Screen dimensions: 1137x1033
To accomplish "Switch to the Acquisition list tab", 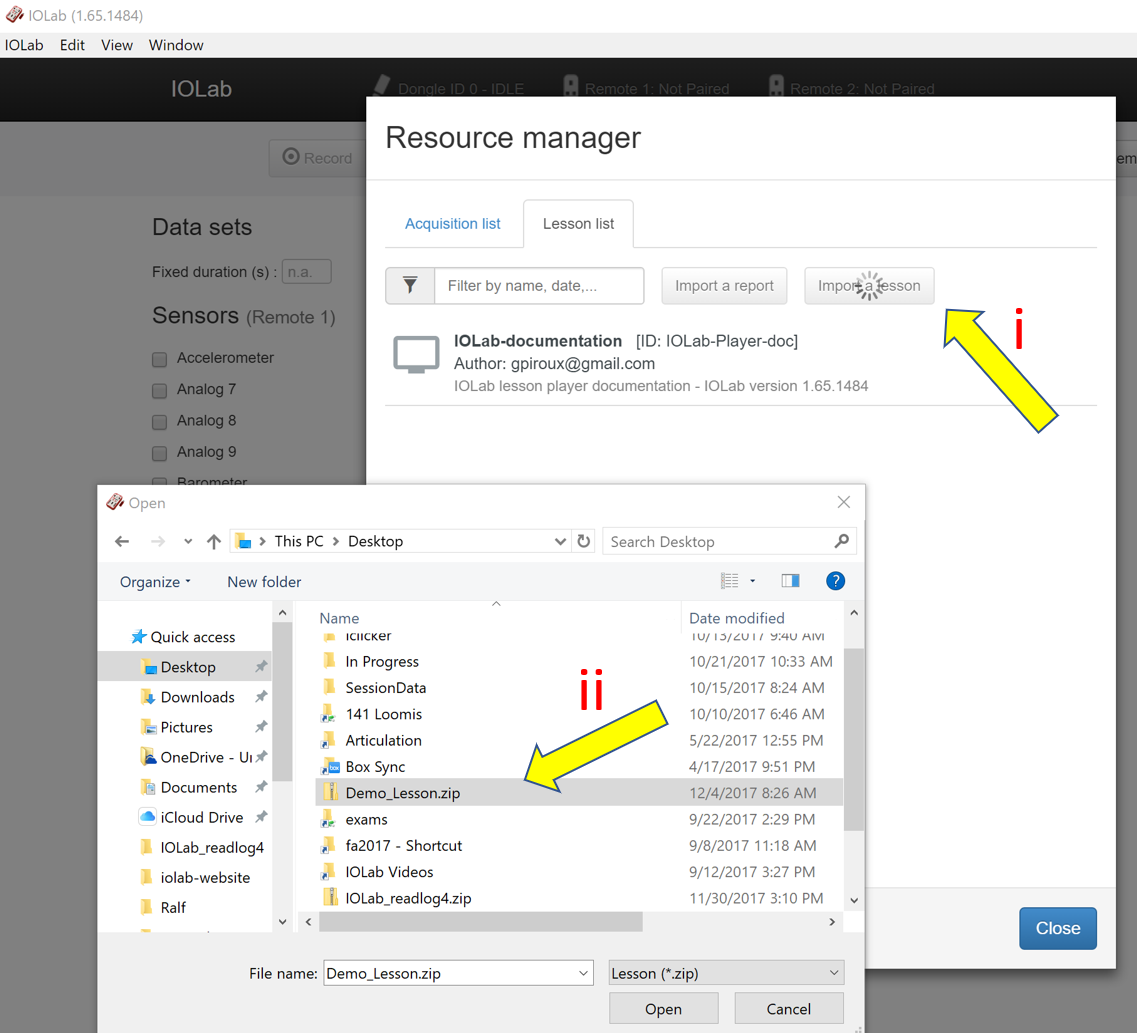I will pyautogui.click(x=452, y=224).
